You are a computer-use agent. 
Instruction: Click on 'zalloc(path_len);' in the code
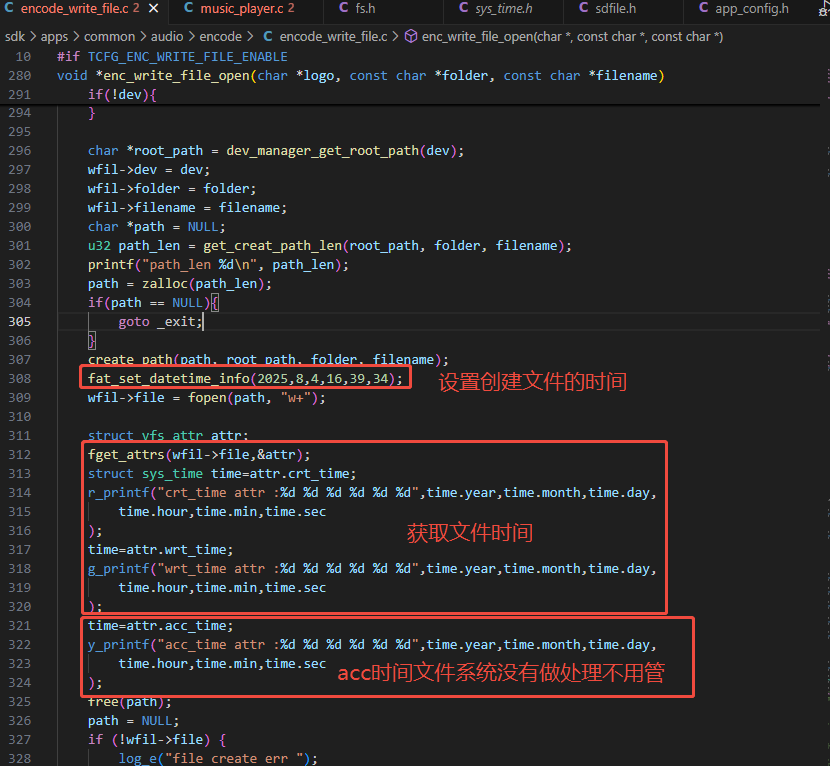tap(206, 284)
